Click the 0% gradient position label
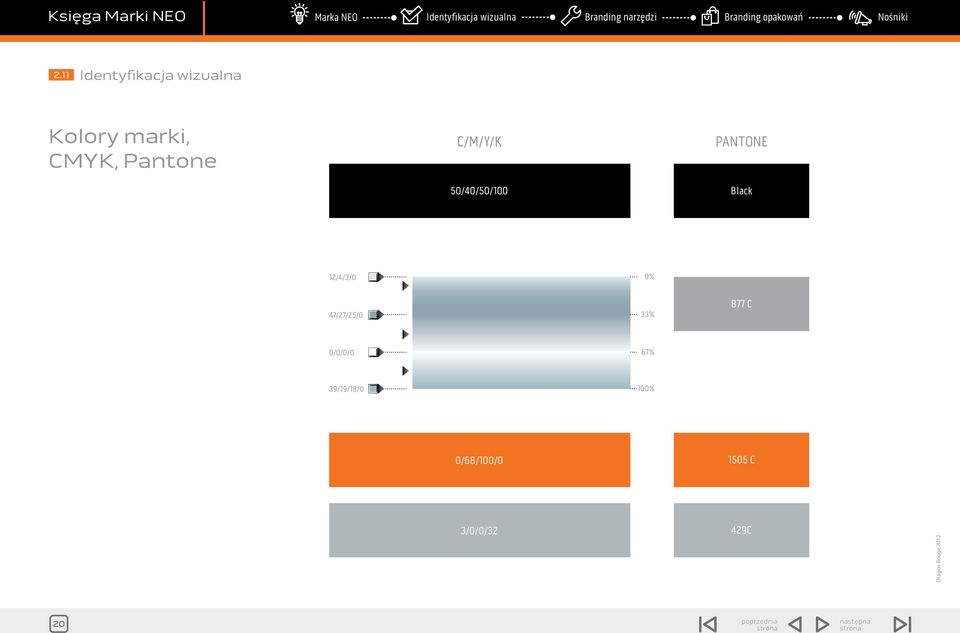Screen dimensions: 960x633 click(x=649, y=277)
